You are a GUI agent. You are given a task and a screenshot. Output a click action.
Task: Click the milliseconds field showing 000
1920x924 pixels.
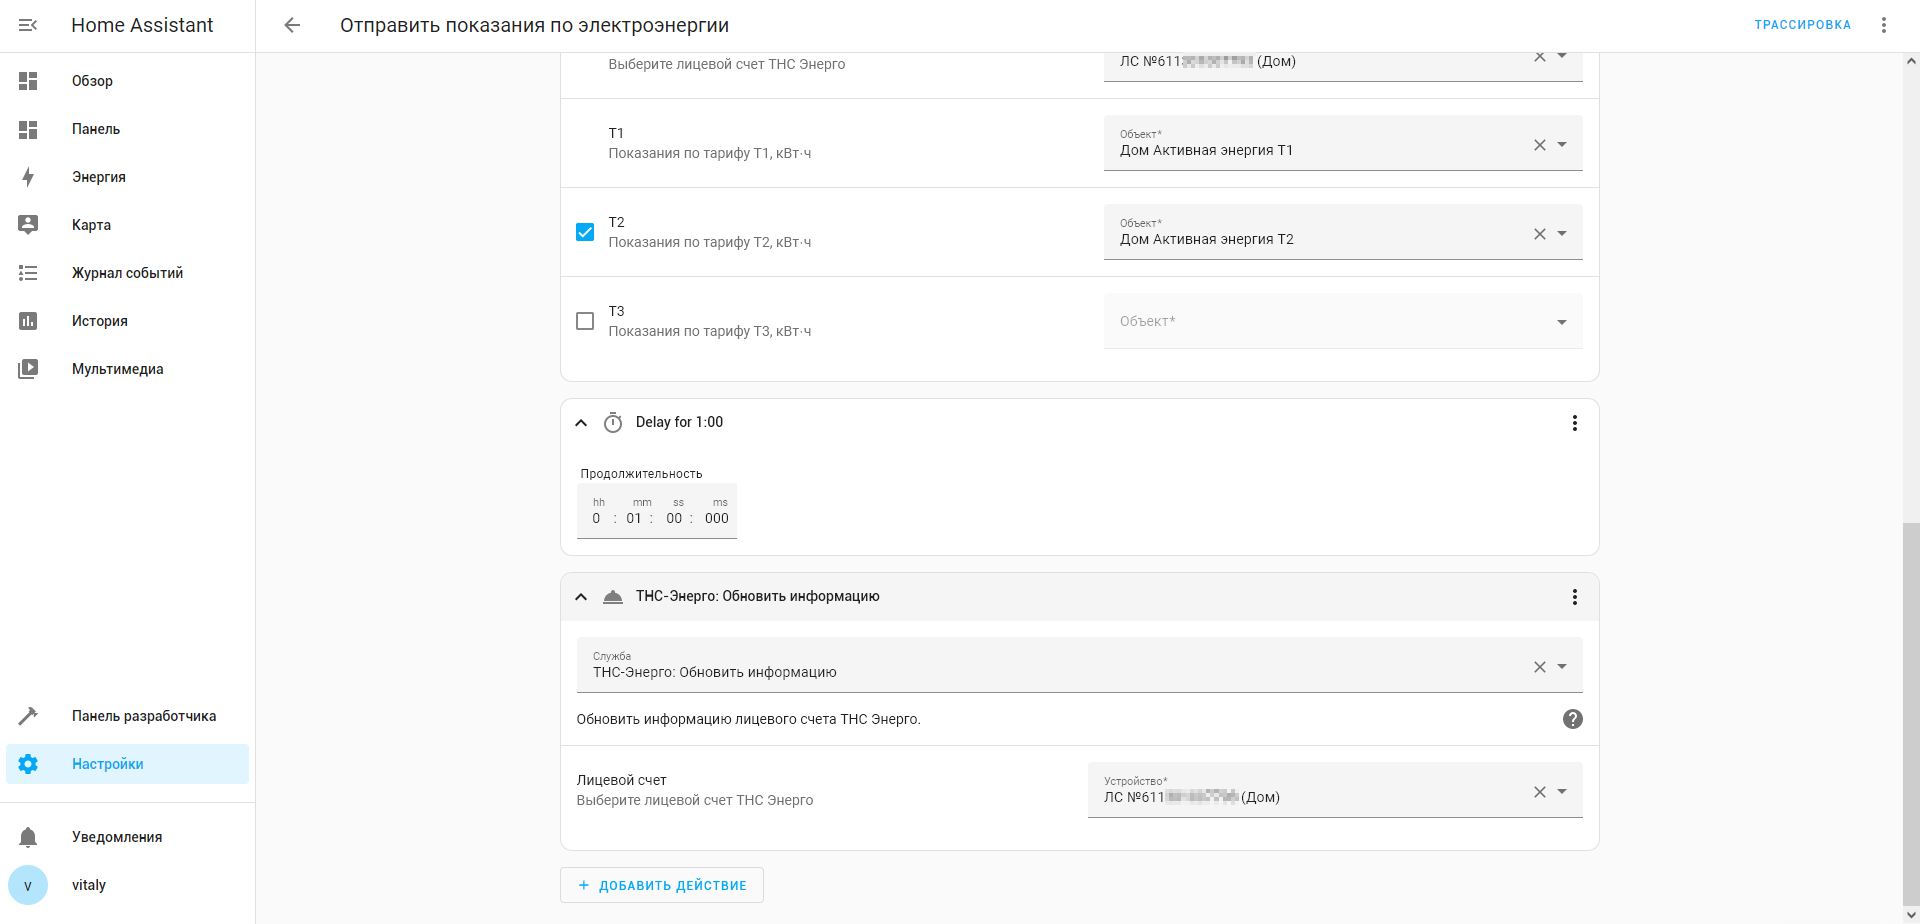717,518
